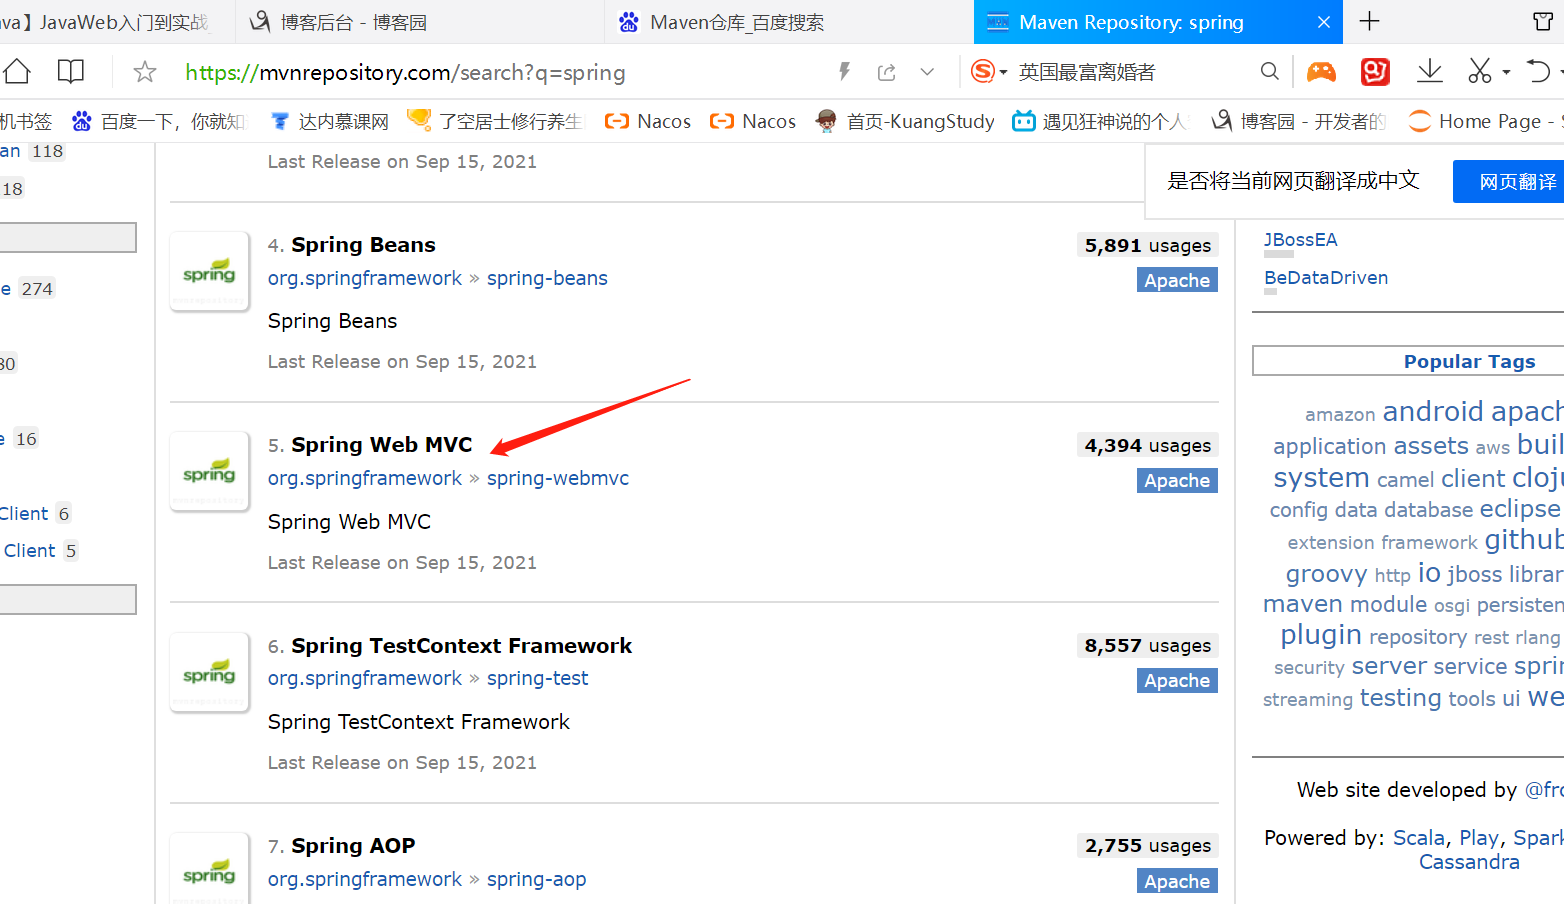Click Apache license badge for Spring Beans
Screen dimensions: 1564x904
pyautogui.click(x=1177, y=280)
